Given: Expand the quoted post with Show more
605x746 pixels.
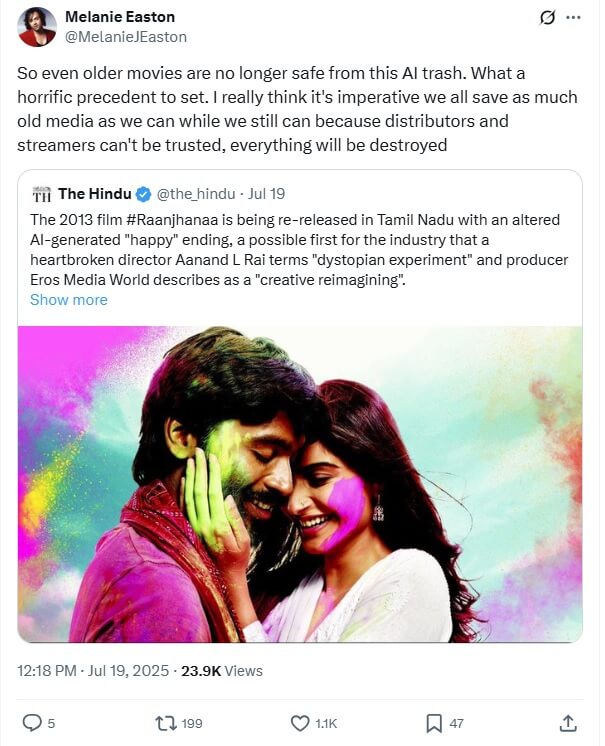Looking at the screenshot, I should click(68, 299).
